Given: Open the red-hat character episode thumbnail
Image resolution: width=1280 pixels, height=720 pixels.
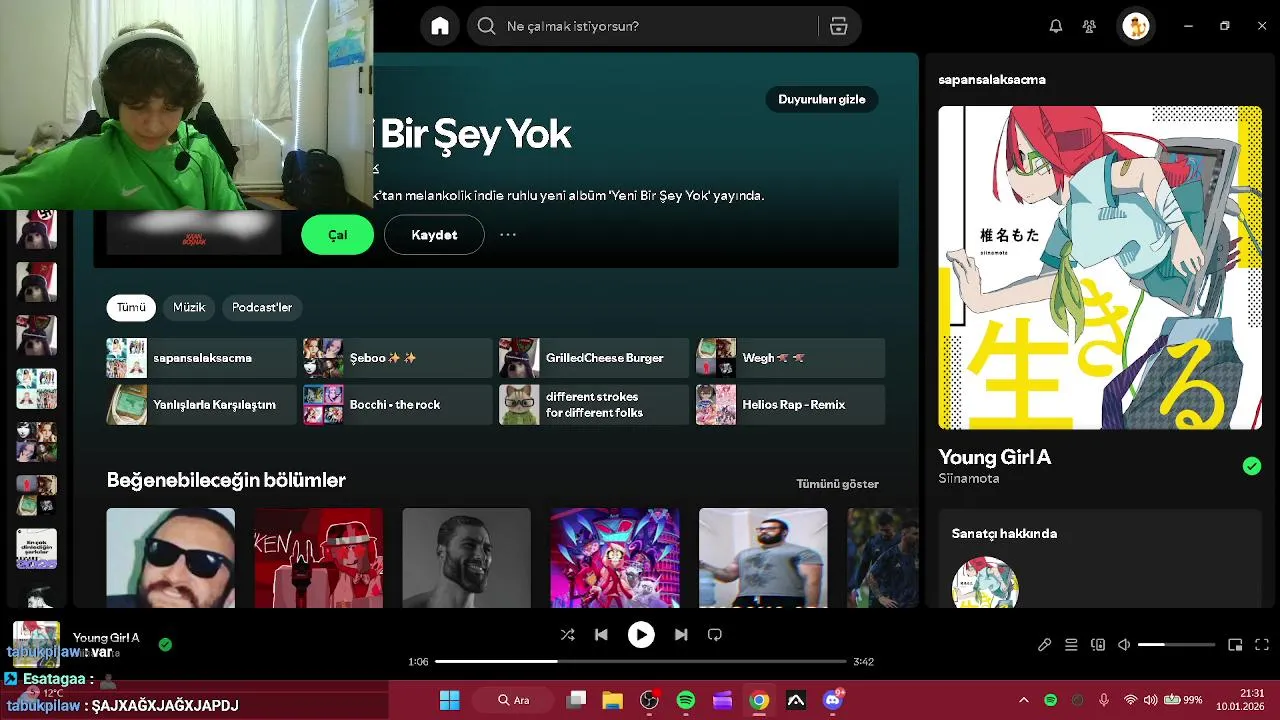Looking at the screenshot, I should pos(318,558).
